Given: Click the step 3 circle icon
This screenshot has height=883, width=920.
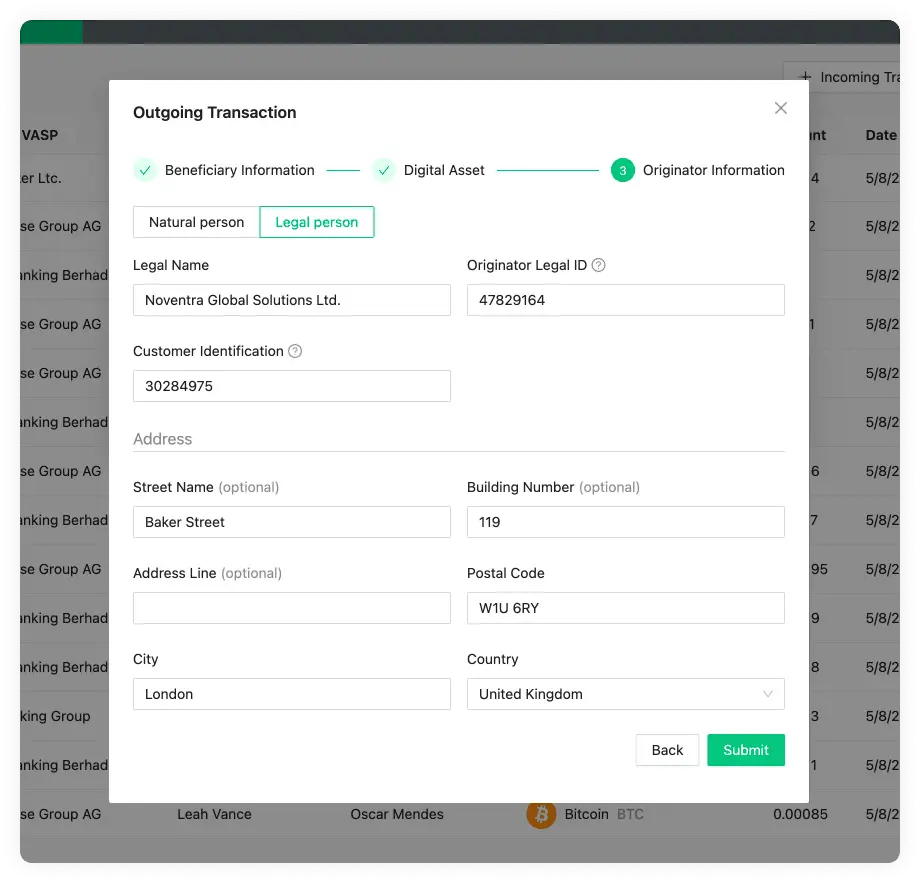Looking at the screenshot, I should click(625, 170).
